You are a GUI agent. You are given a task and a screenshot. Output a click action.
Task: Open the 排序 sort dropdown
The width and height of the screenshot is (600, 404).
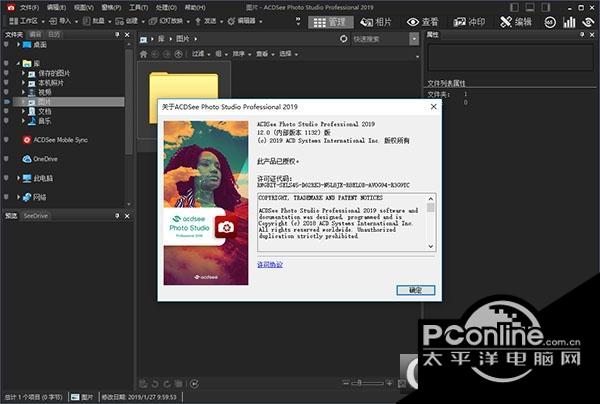[x=241, y=54]
